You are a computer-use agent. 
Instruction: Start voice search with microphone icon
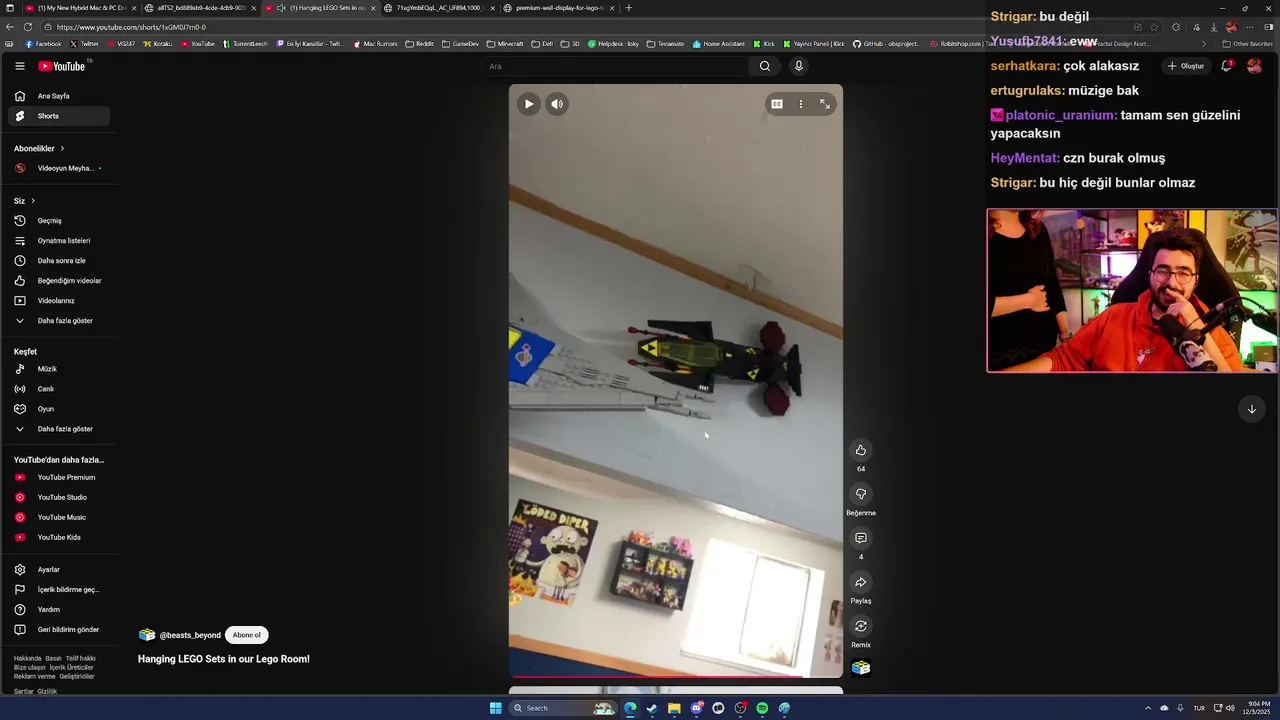tap(798, 66)
